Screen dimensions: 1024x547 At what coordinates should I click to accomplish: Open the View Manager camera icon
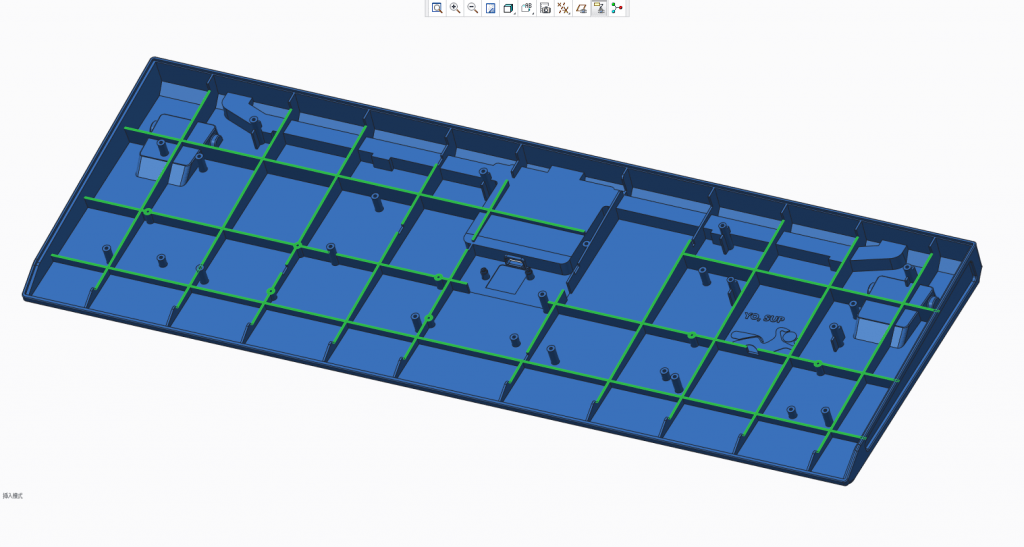click(545, 8)
